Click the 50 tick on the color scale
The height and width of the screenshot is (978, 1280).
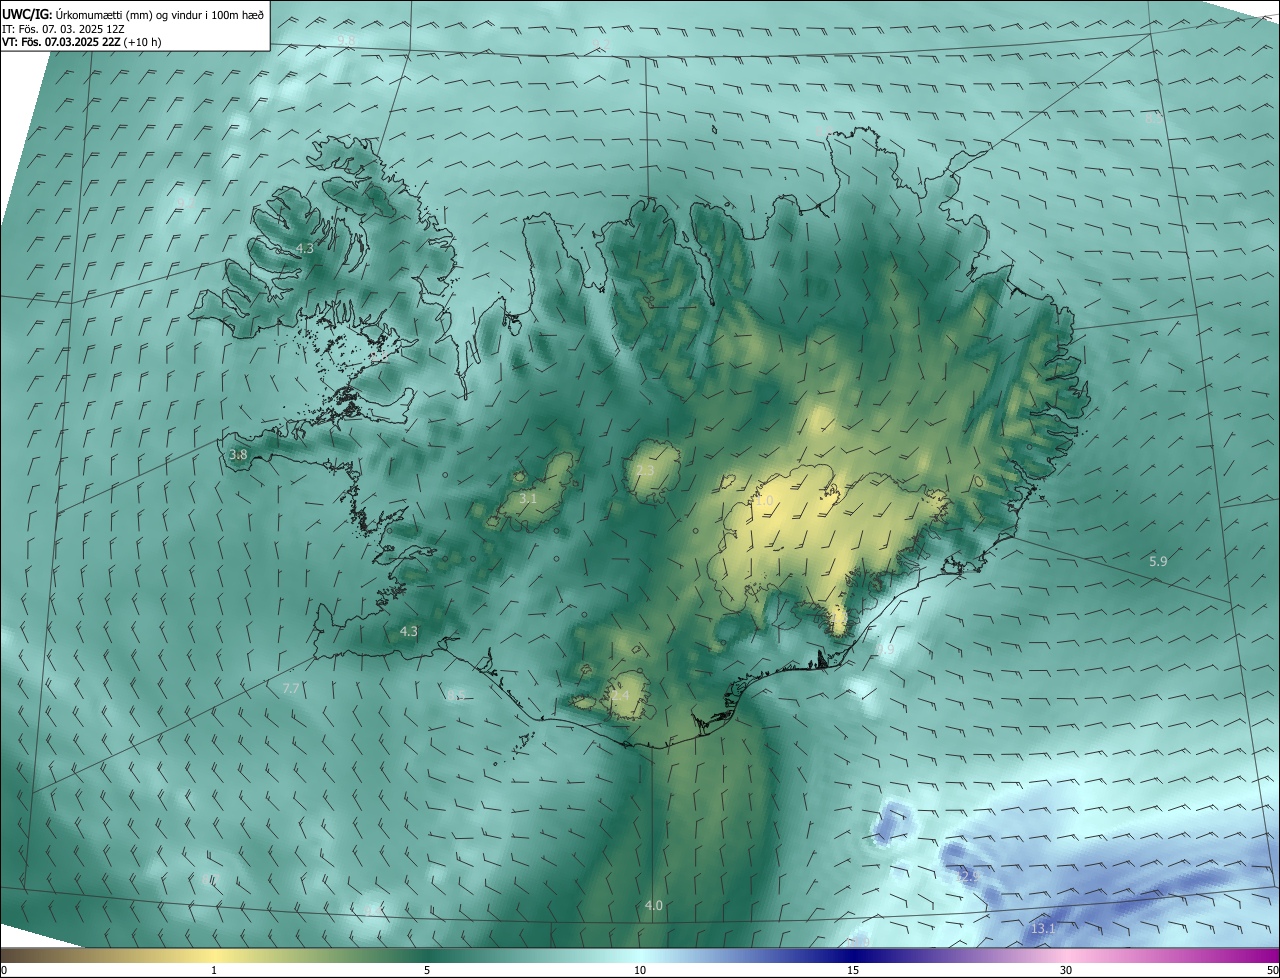pyautogui.click(x=1272, y=970)
